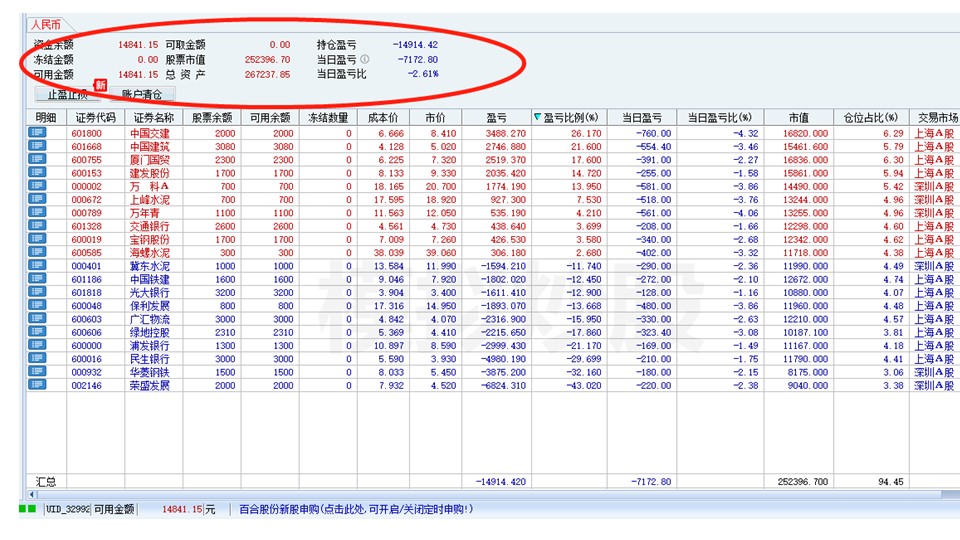The height and width of the screenshot is (540, 960).
Task: Open detail icon for 民生银行 row
Action: click(37, 358)
